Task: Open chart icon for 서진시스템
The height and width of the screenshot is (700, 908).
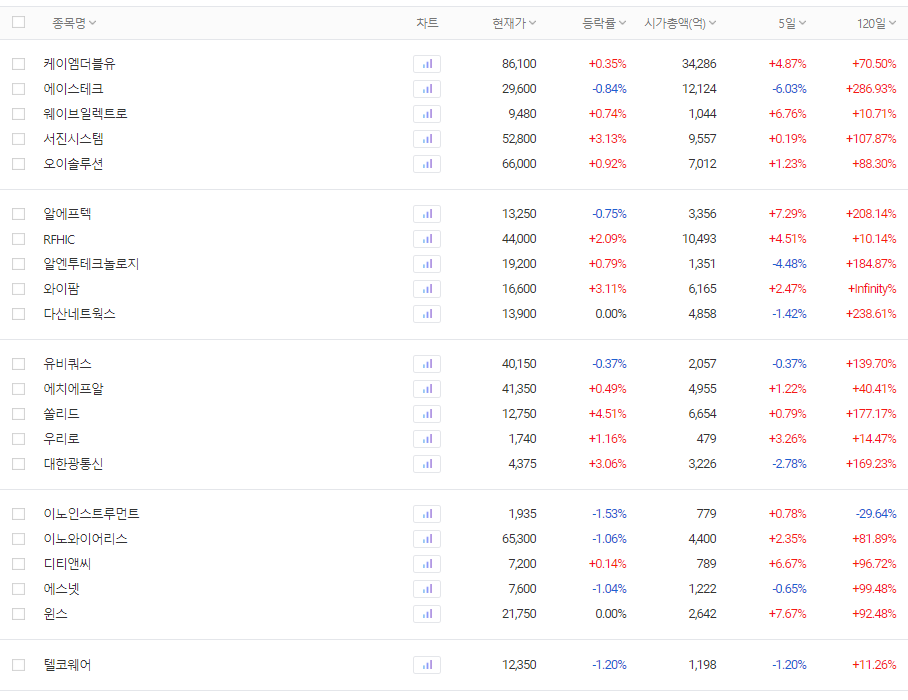Action: coord(427,139)
